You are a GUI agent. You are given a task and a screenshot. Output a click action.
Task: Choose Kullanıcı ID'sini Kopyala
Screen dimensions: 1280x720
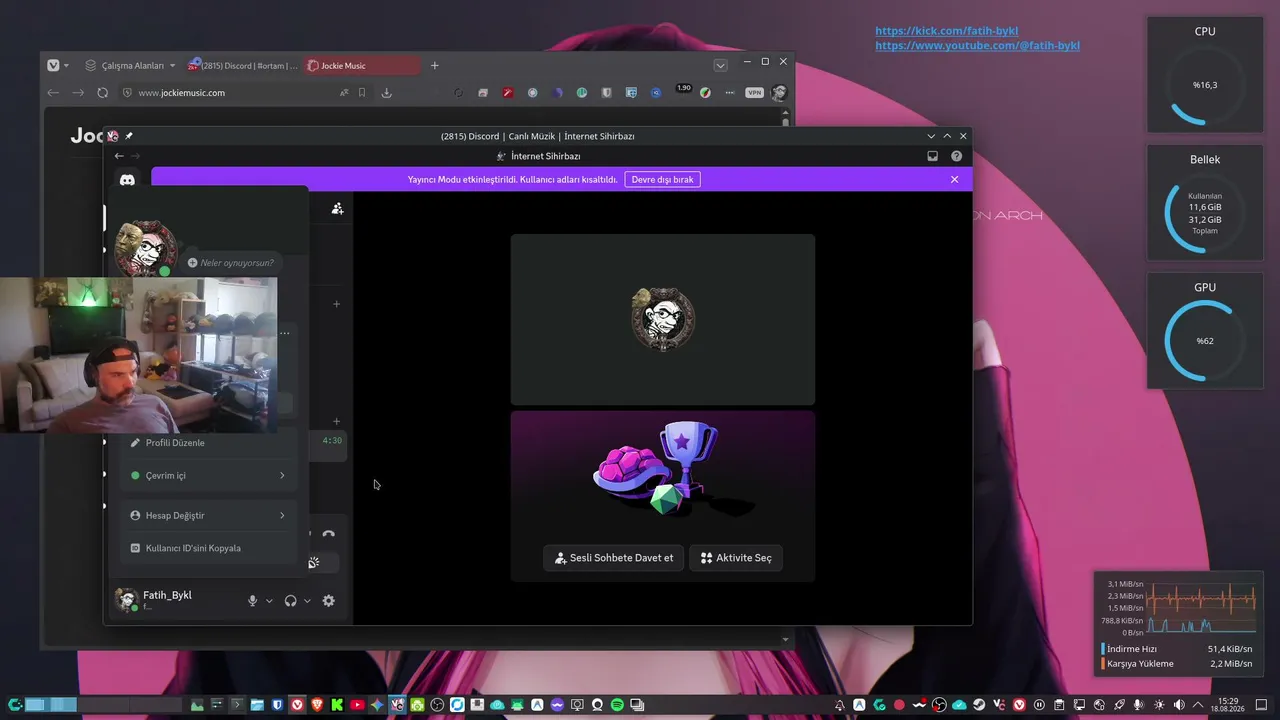tap(209, 548)
